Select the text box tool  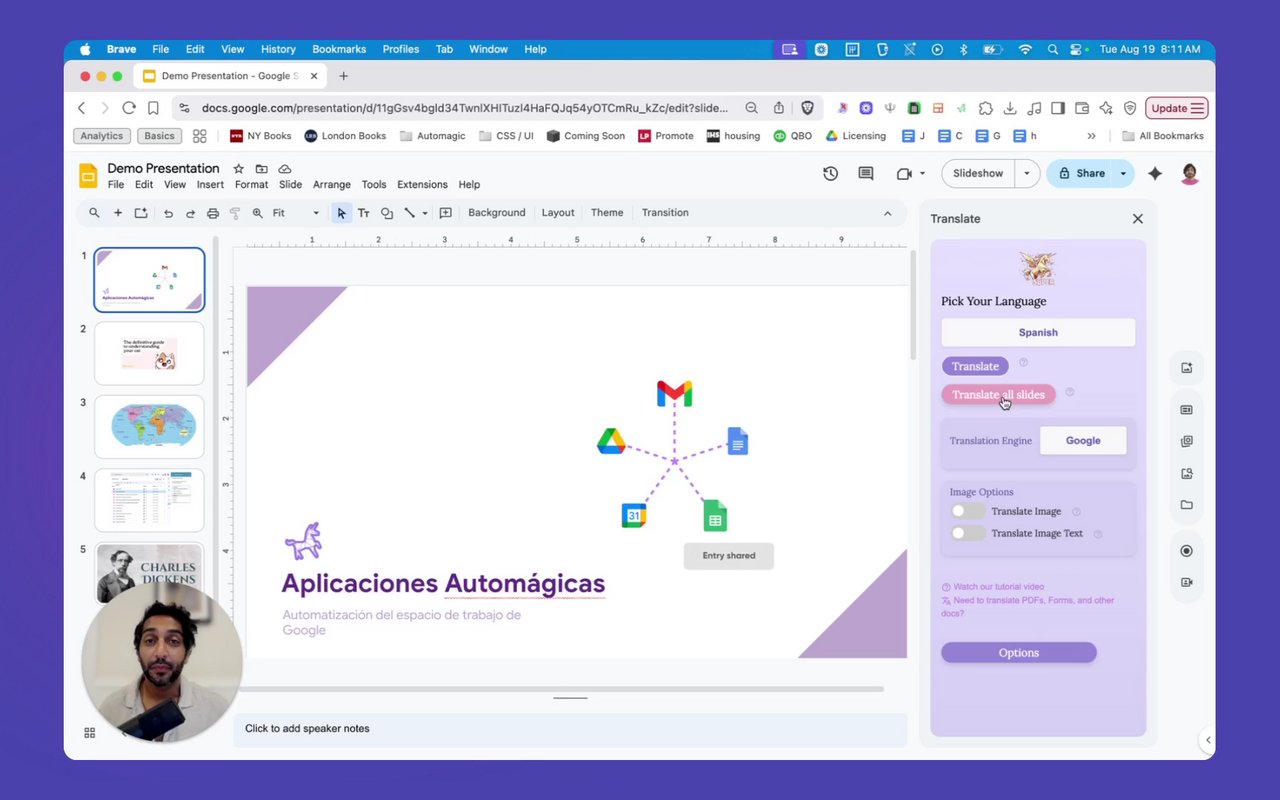coord(364,213)
